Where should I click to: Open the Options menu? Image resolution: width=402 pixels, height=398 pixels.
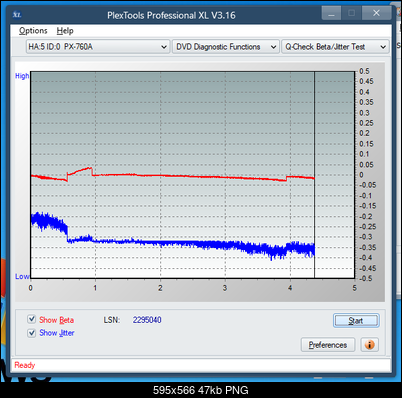point(33,31)
